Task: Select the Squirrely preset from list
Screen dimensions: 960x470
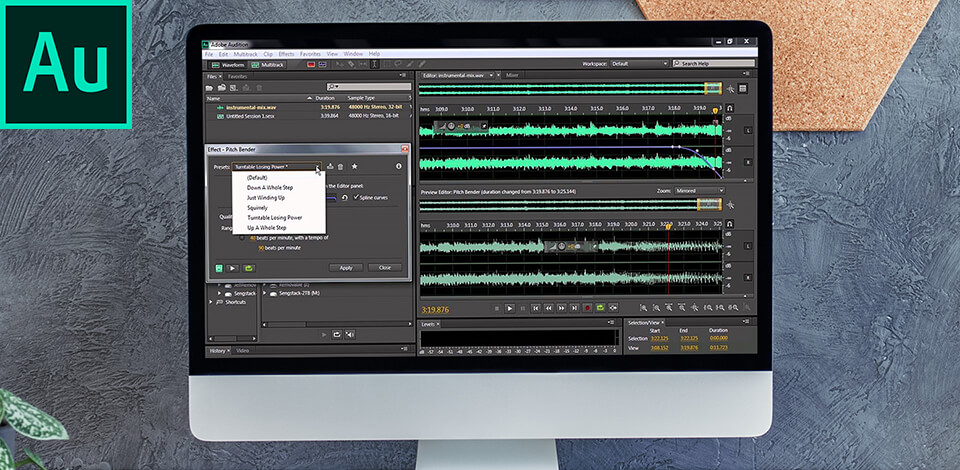Action: coord(257,207)
